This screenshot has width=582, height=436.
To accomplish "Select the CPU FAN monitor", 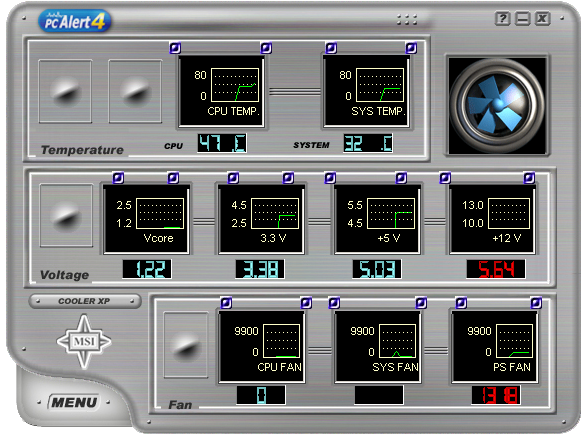I will (x=262, y=347).
